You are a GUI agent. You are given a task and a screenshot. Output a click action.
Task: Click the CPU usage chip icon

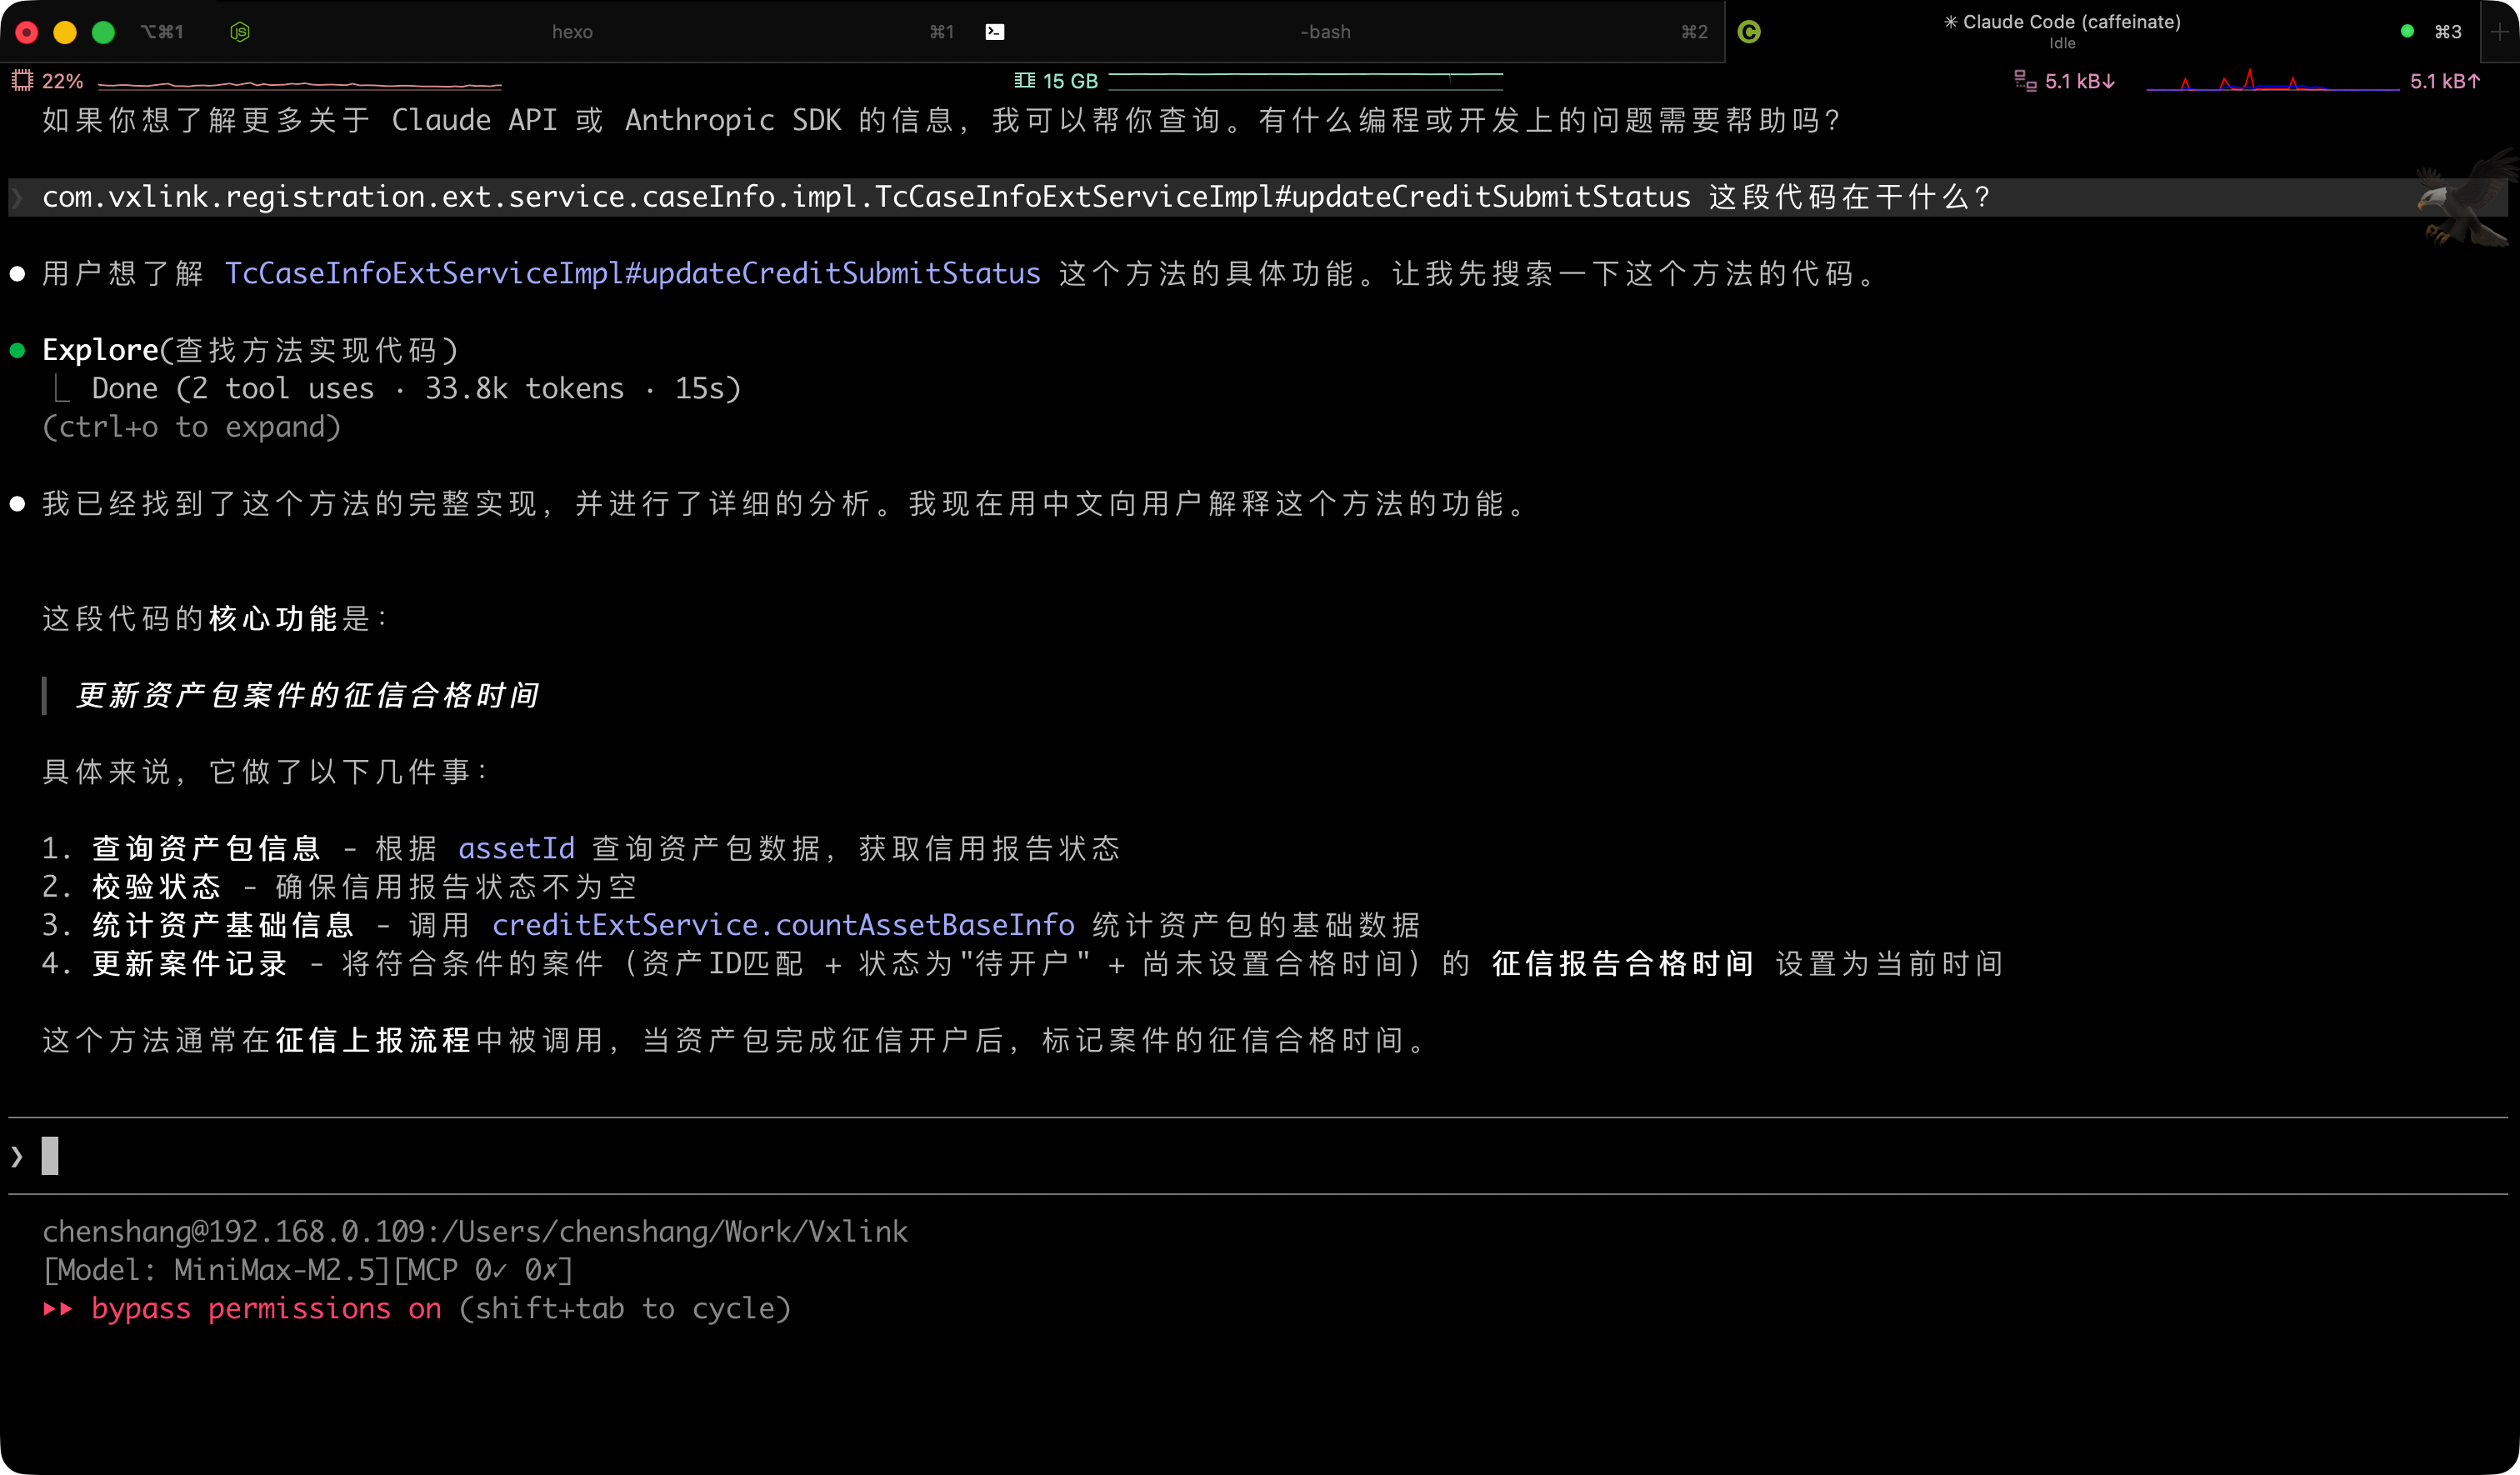(x=22, y=81)
